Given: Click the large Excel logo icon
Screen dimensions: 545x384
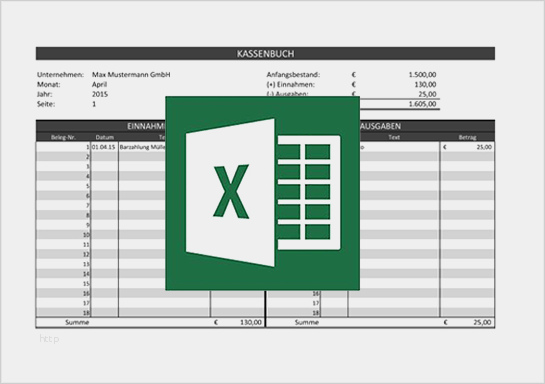Looking at the screenshot, I should (x=262, y=193).
